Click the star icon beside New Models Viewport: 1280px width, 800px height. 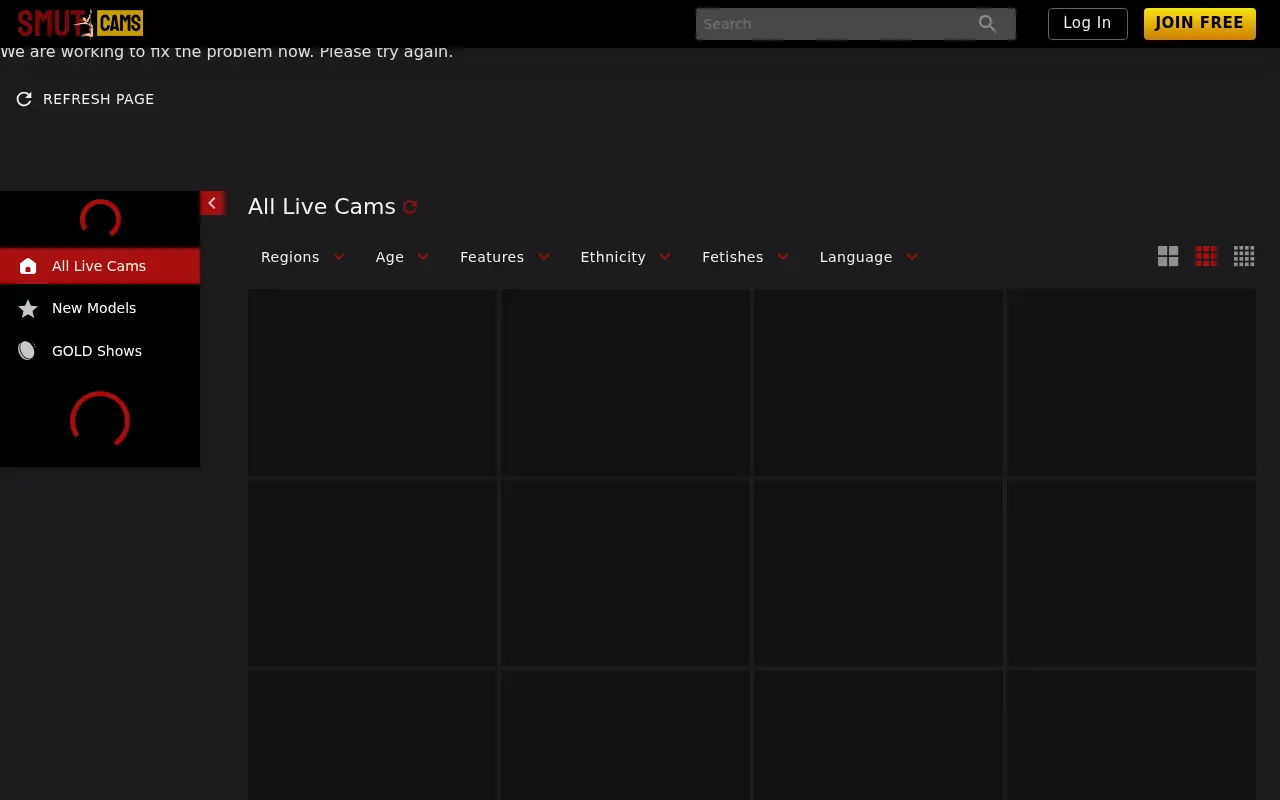pos(28,308)
